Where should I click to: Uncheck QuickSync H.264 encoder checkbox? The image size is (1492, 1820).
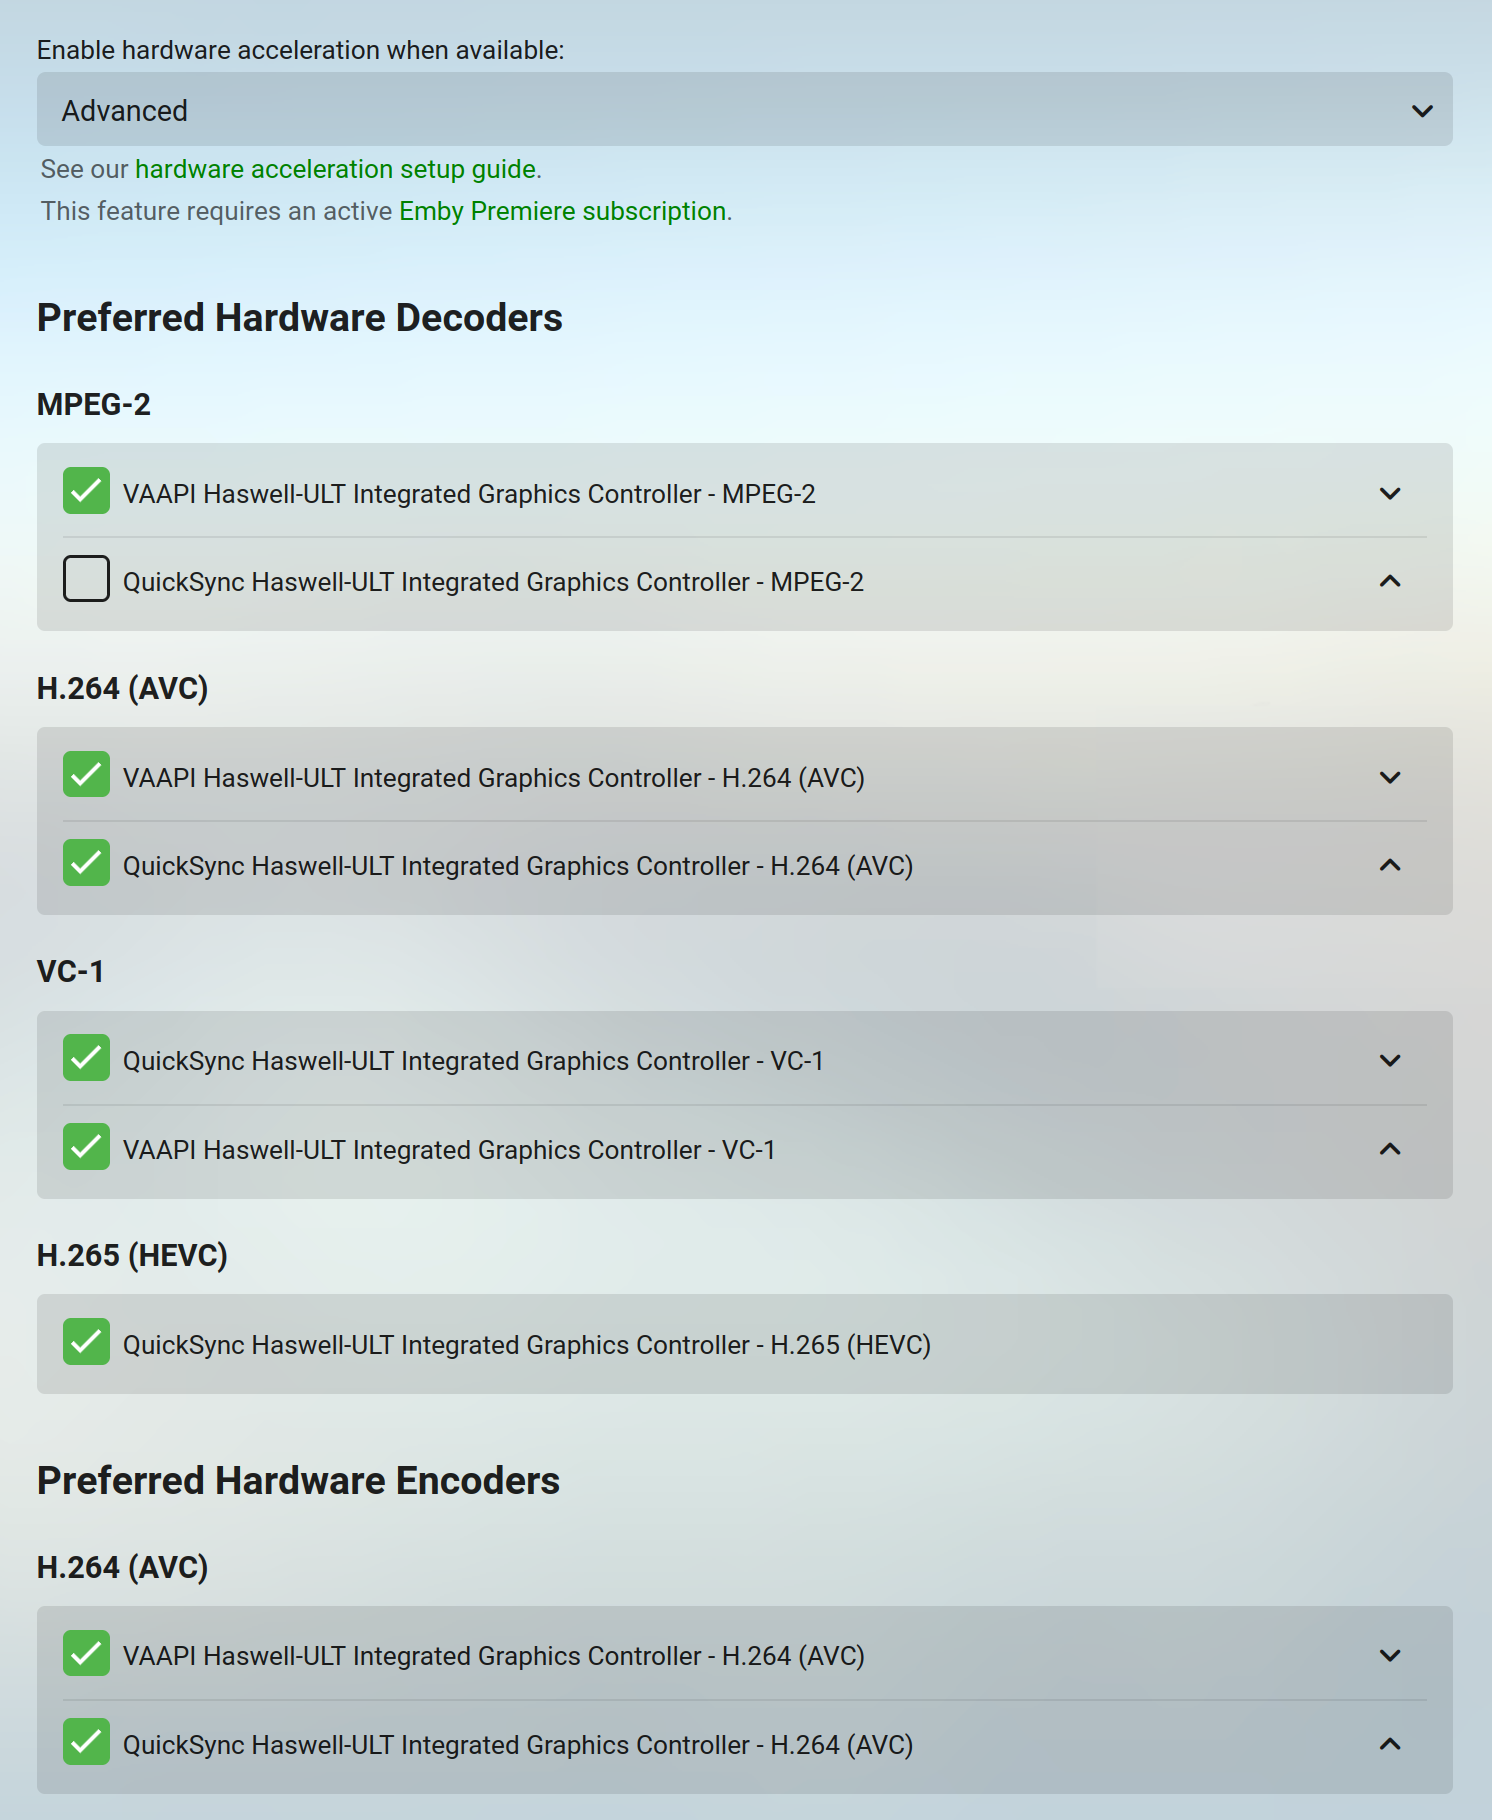point(86,1742)
